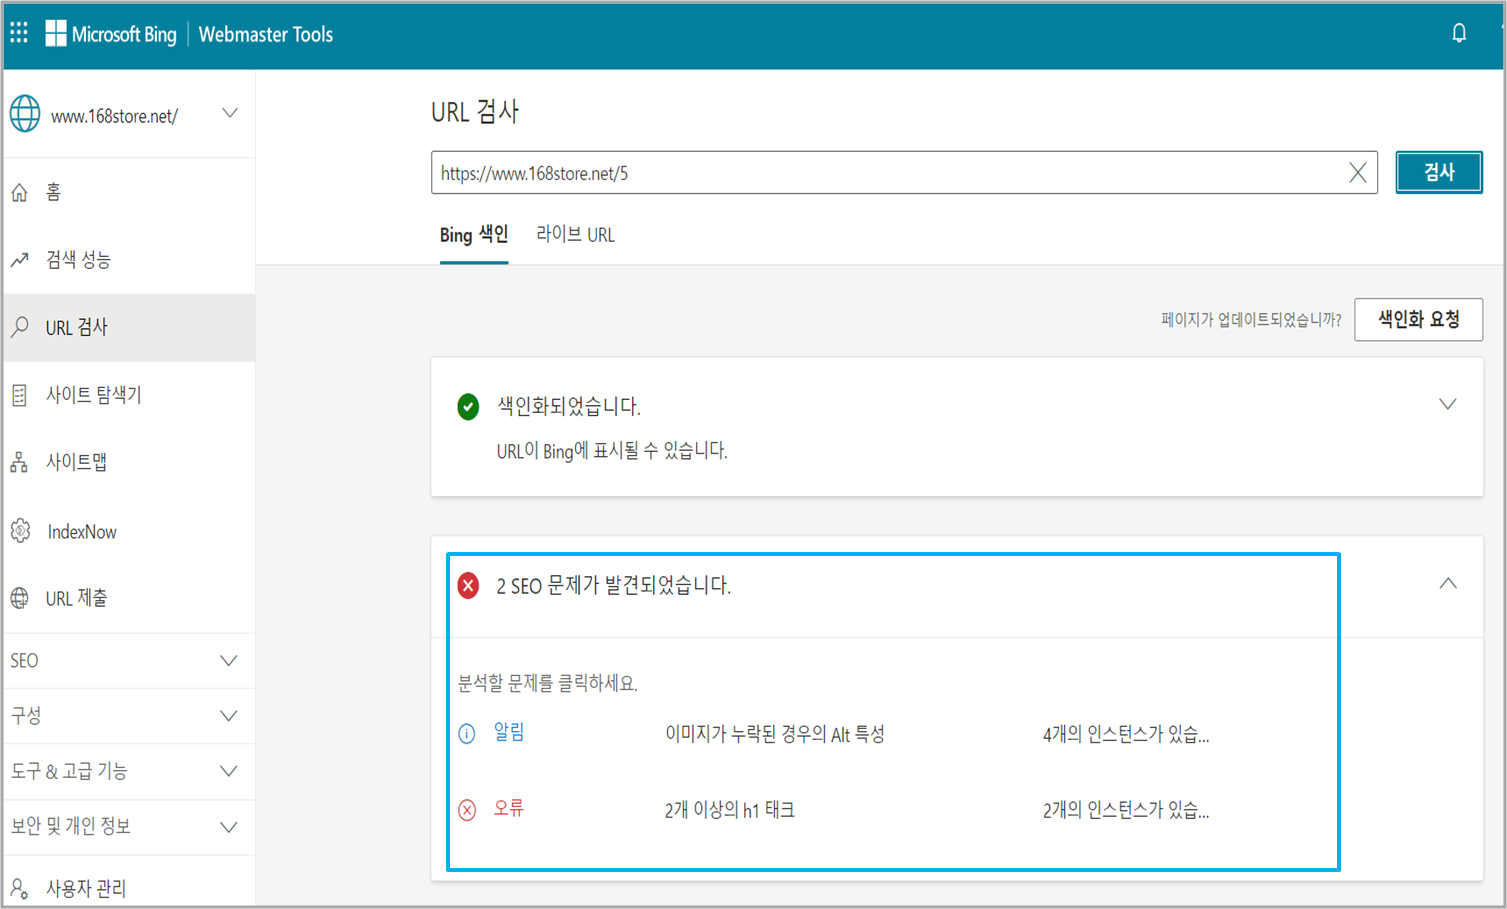This screenshot has width=1507, height=909.
Task: Open the 사이트 탐색기 site explorer
Action: pyautogui.click(x=95, y=394)
